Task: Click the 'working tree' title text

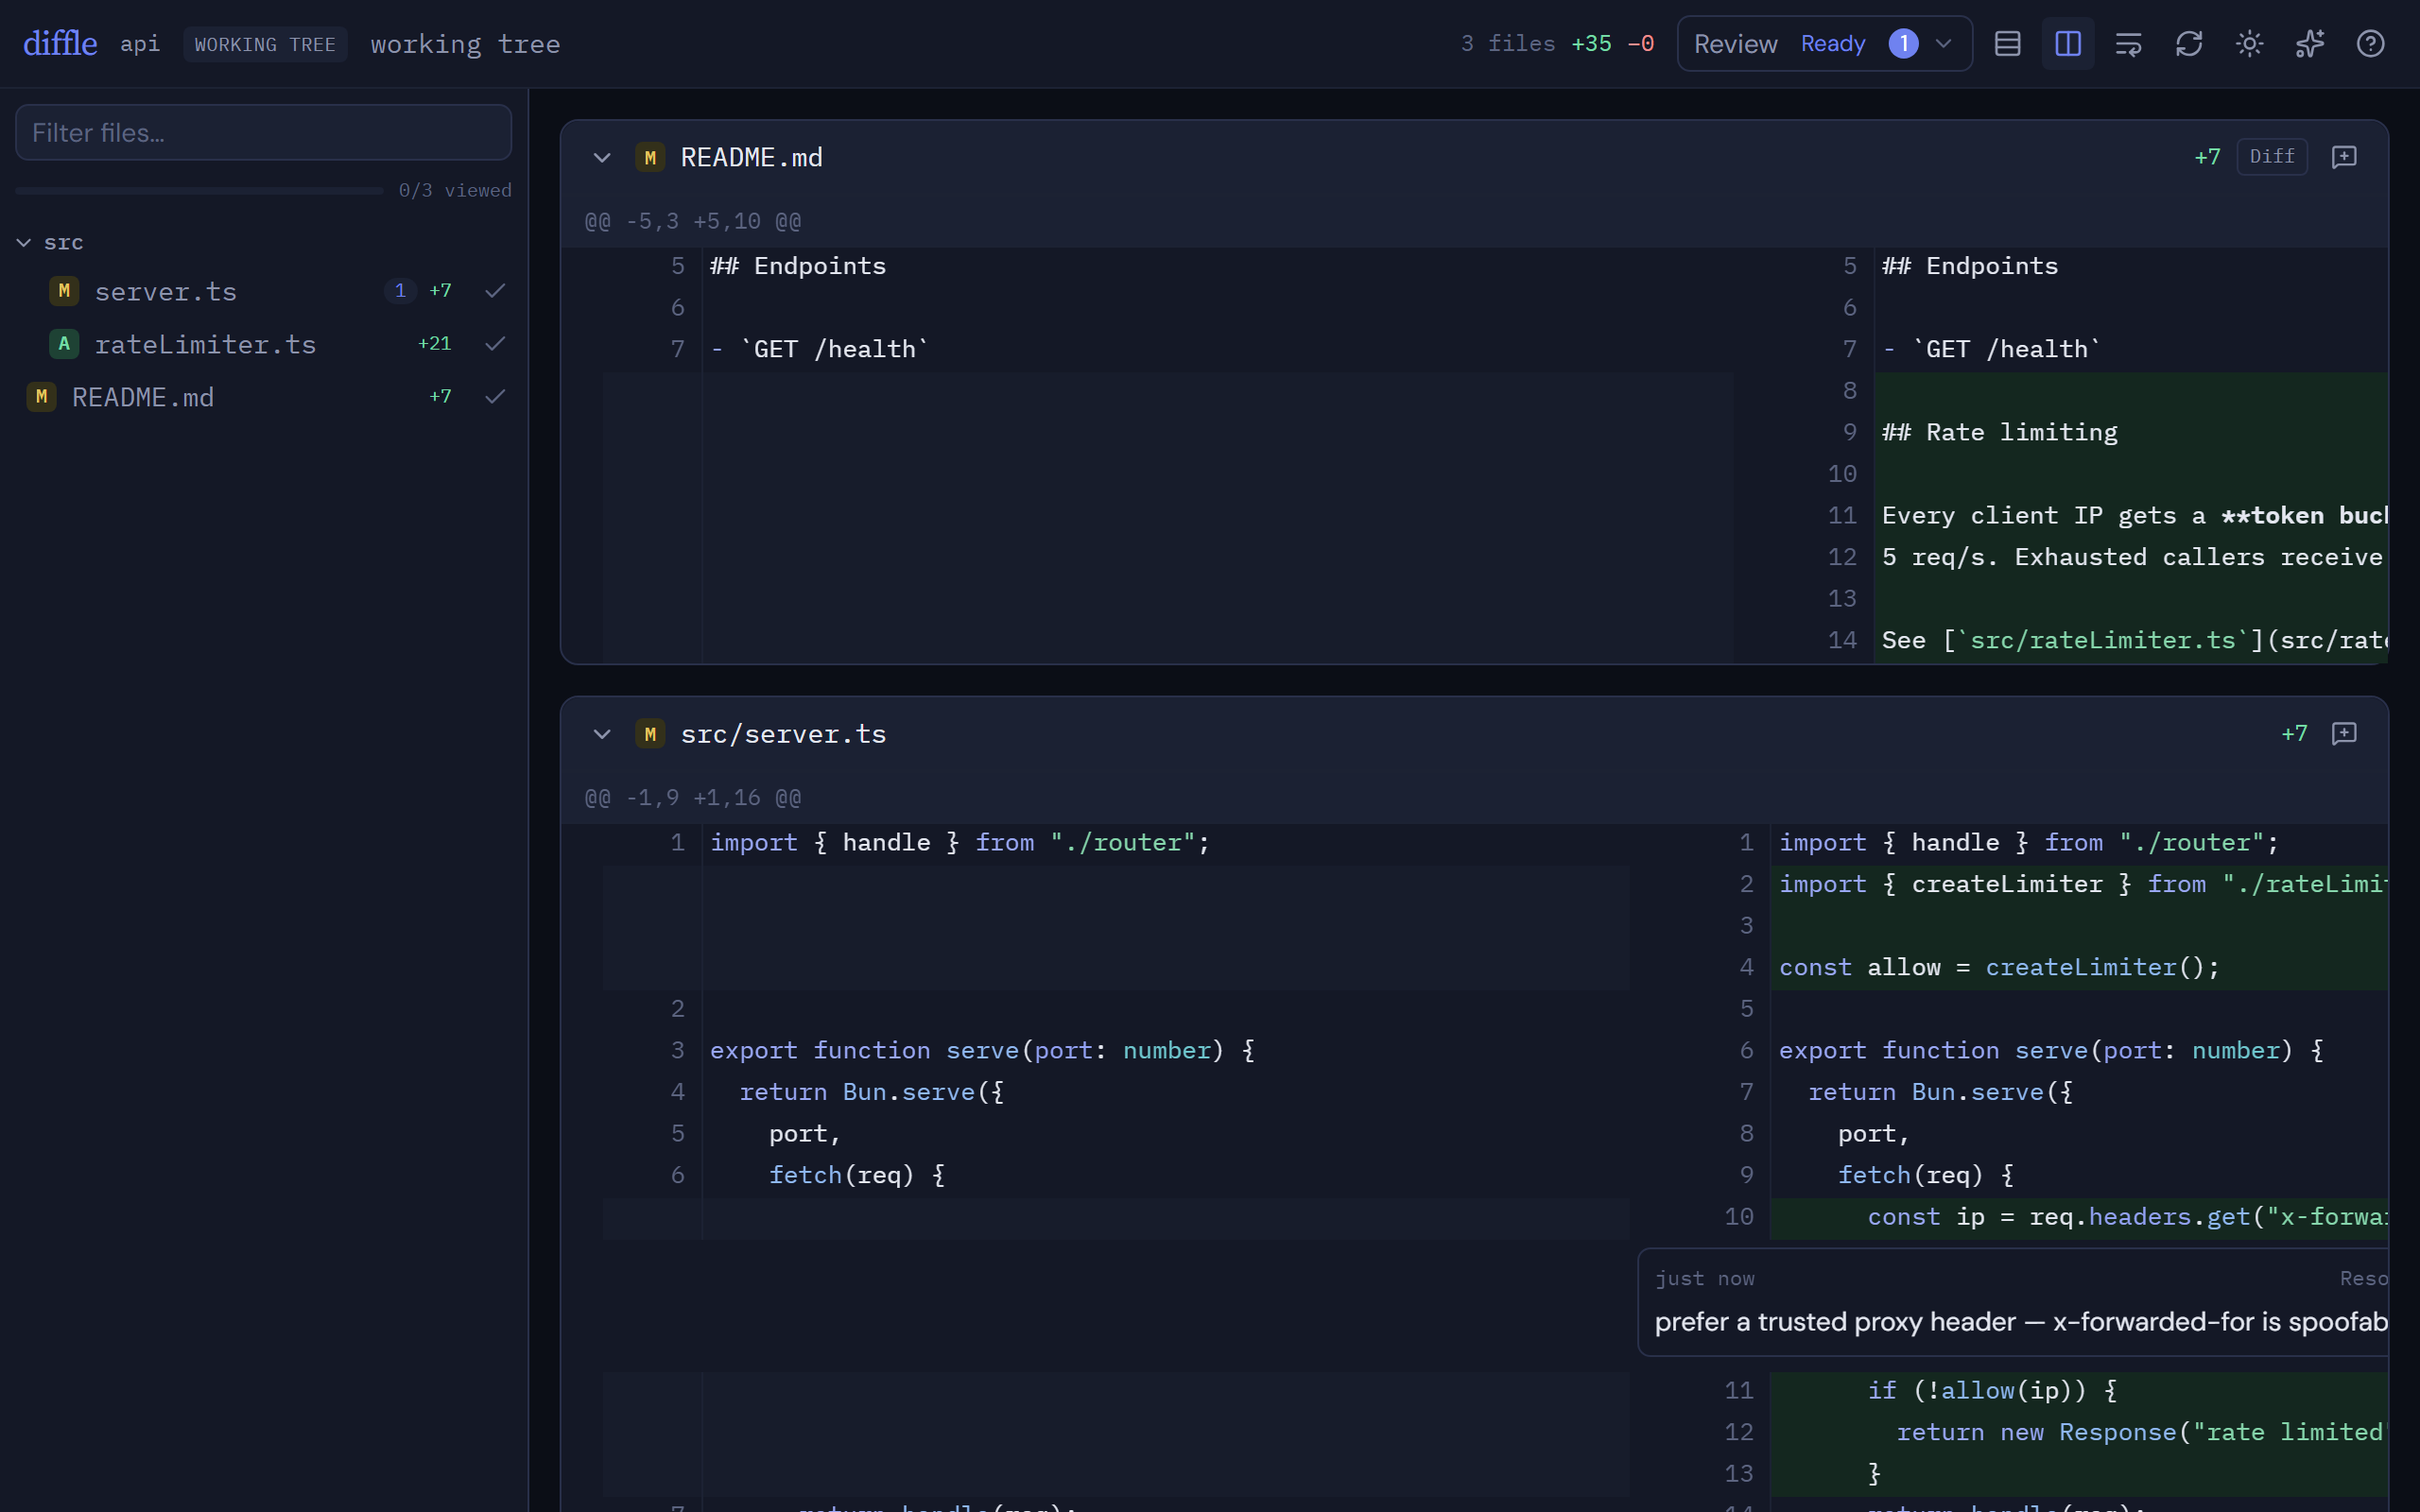Action: click(x=465, y=44)
